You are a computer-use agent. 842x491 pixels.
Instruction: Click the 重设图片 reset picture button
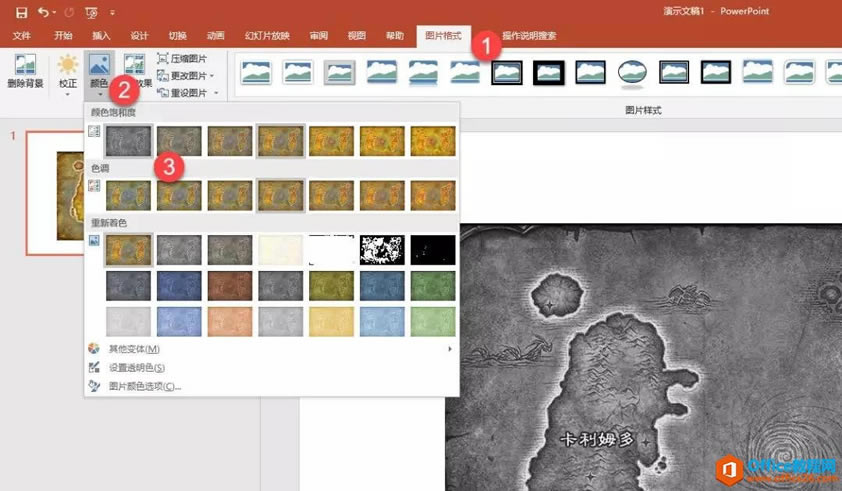tap(182, 93)
